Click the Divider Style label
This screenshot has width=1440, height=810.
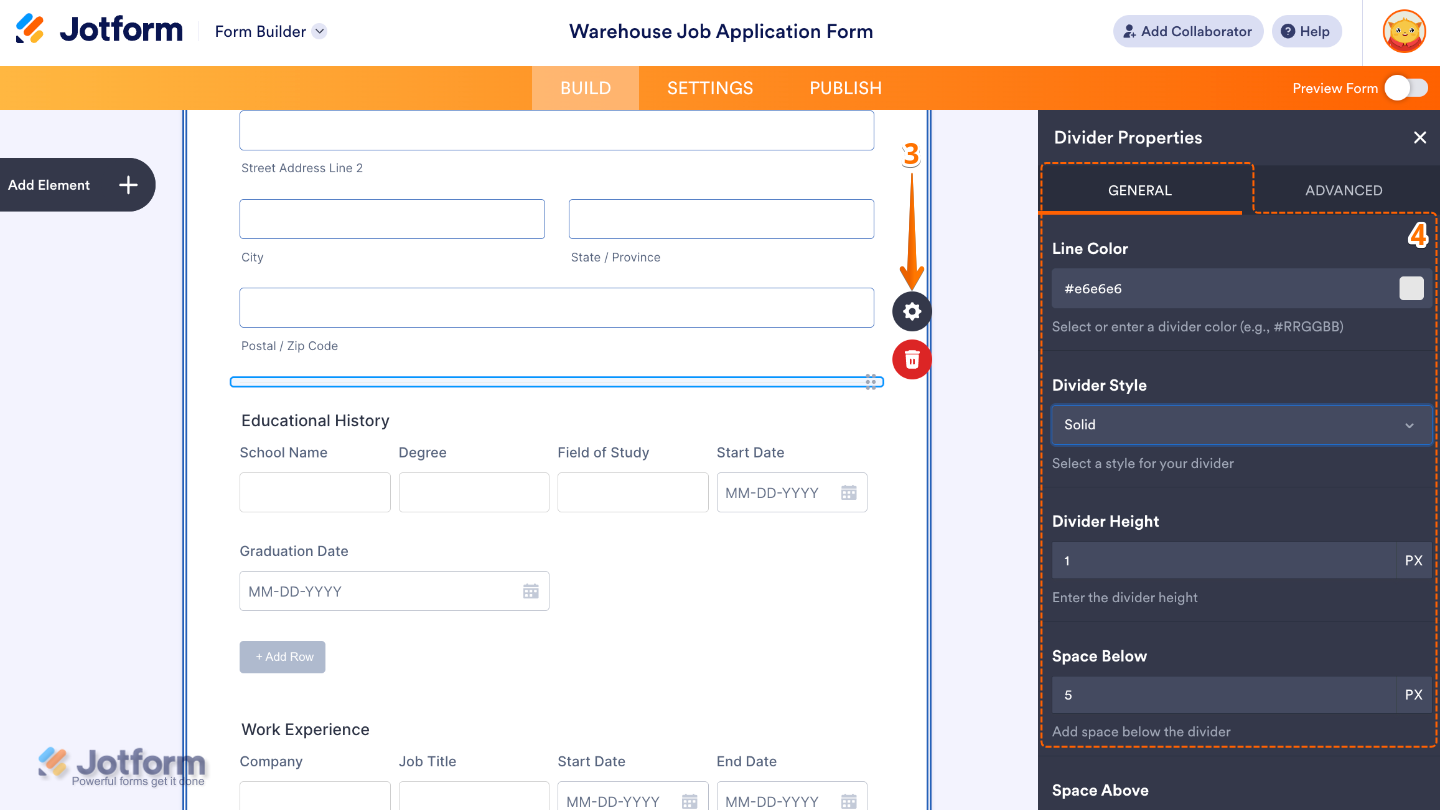[1099, 385]
